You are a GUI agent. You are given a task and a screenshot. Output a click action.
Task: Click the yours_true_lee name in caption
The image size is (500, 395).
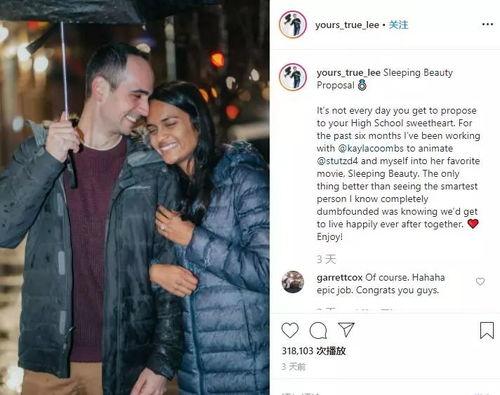348,73
